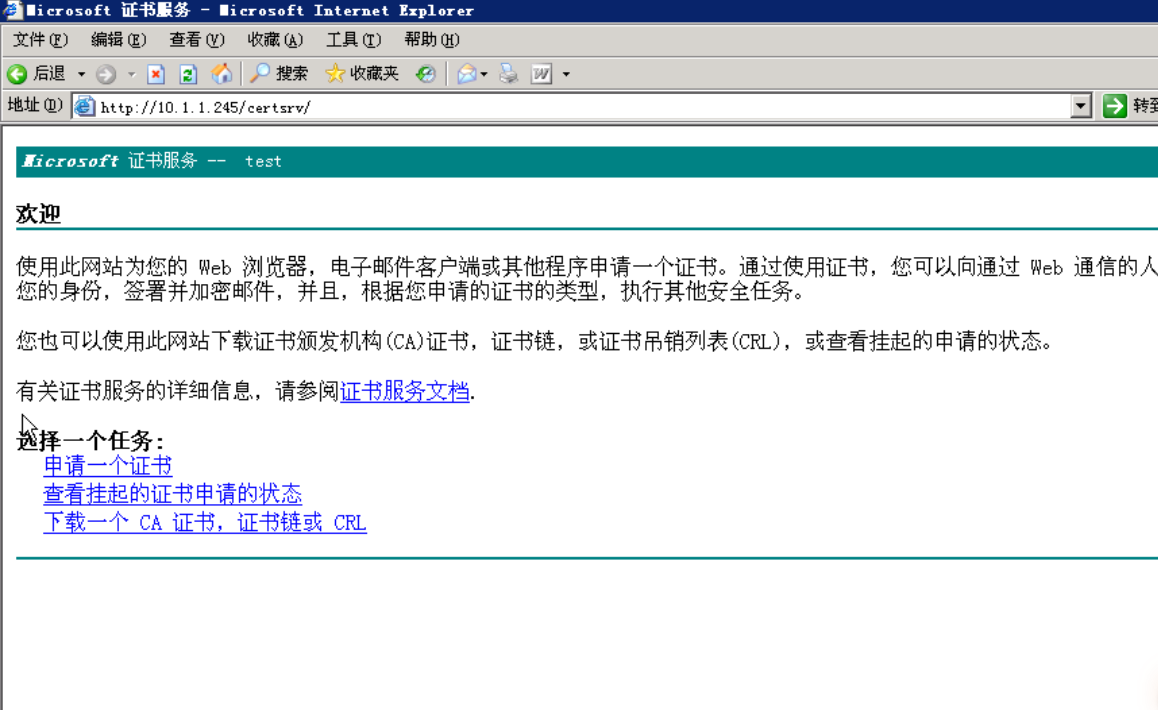Click the 选择一个任务 heading text
Viewport: 1158px width, 710px height.
tap(90, 441)
